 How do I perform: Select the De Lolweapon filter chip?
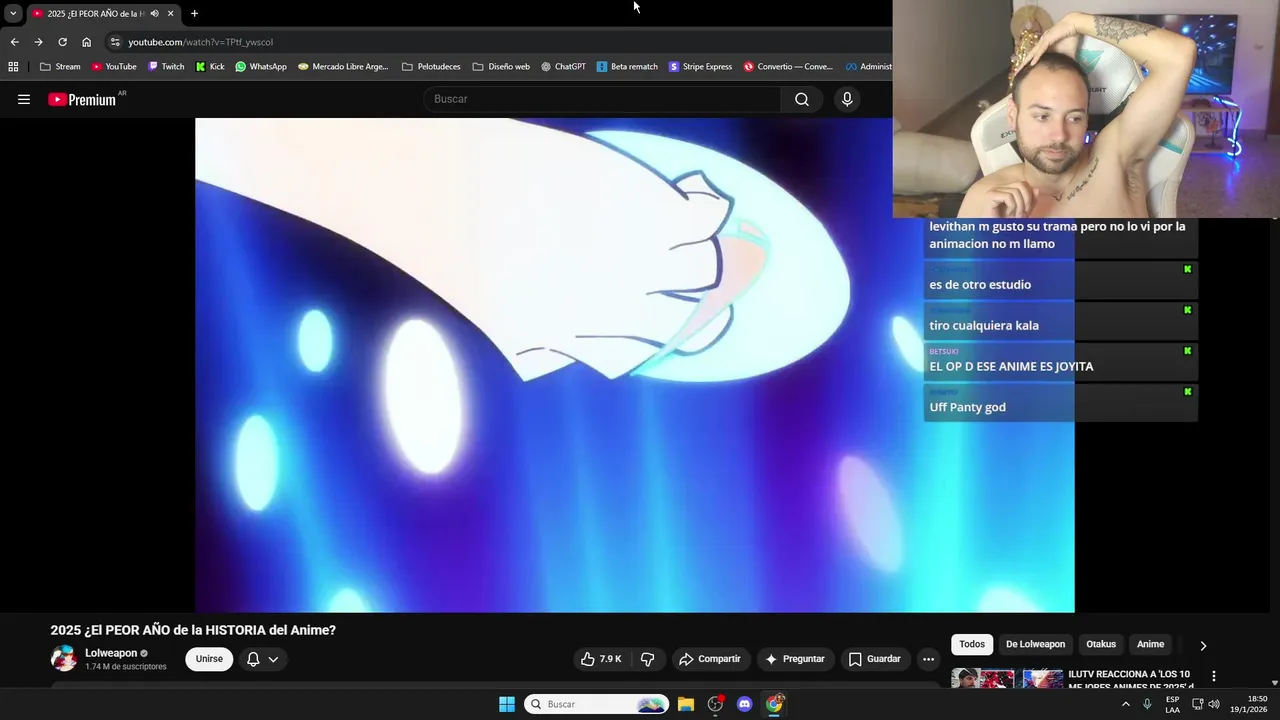[1035, 644]
